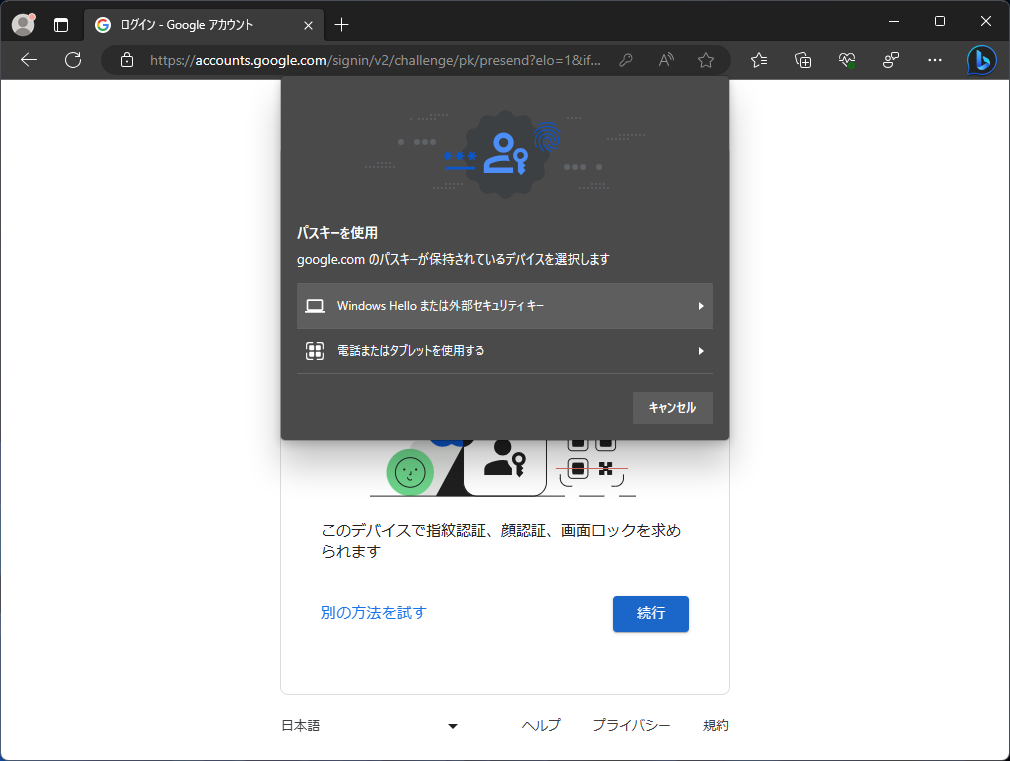Open the saved passwords key icon
The width and height of the screenshot is (1010, 761).
coord(627,60)
